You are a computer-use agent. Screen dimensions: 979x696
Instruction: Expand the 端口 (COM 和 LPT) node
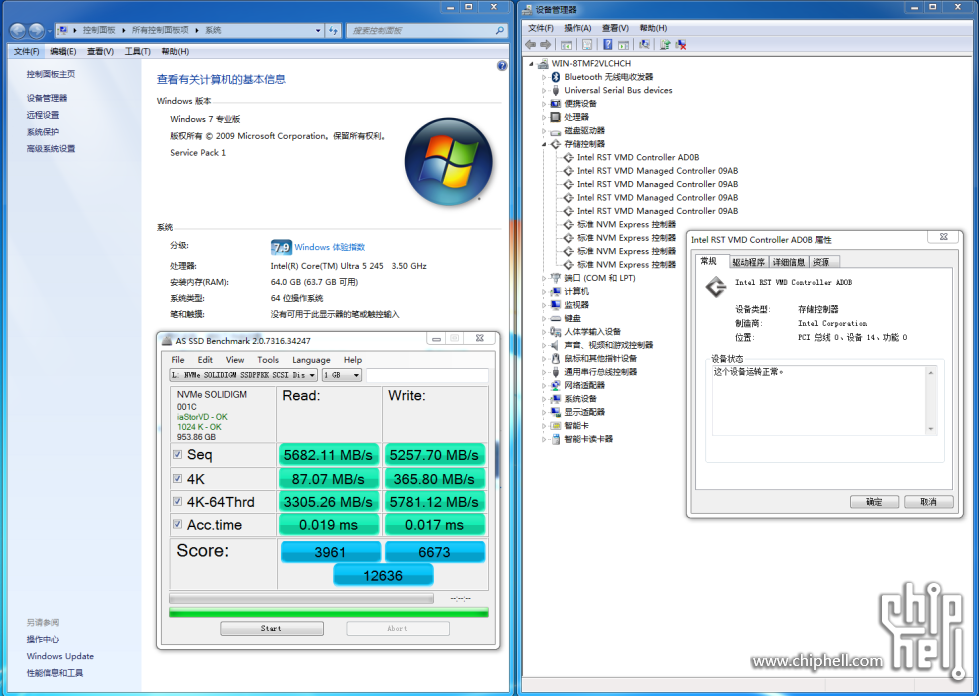(x=544, y=278)
